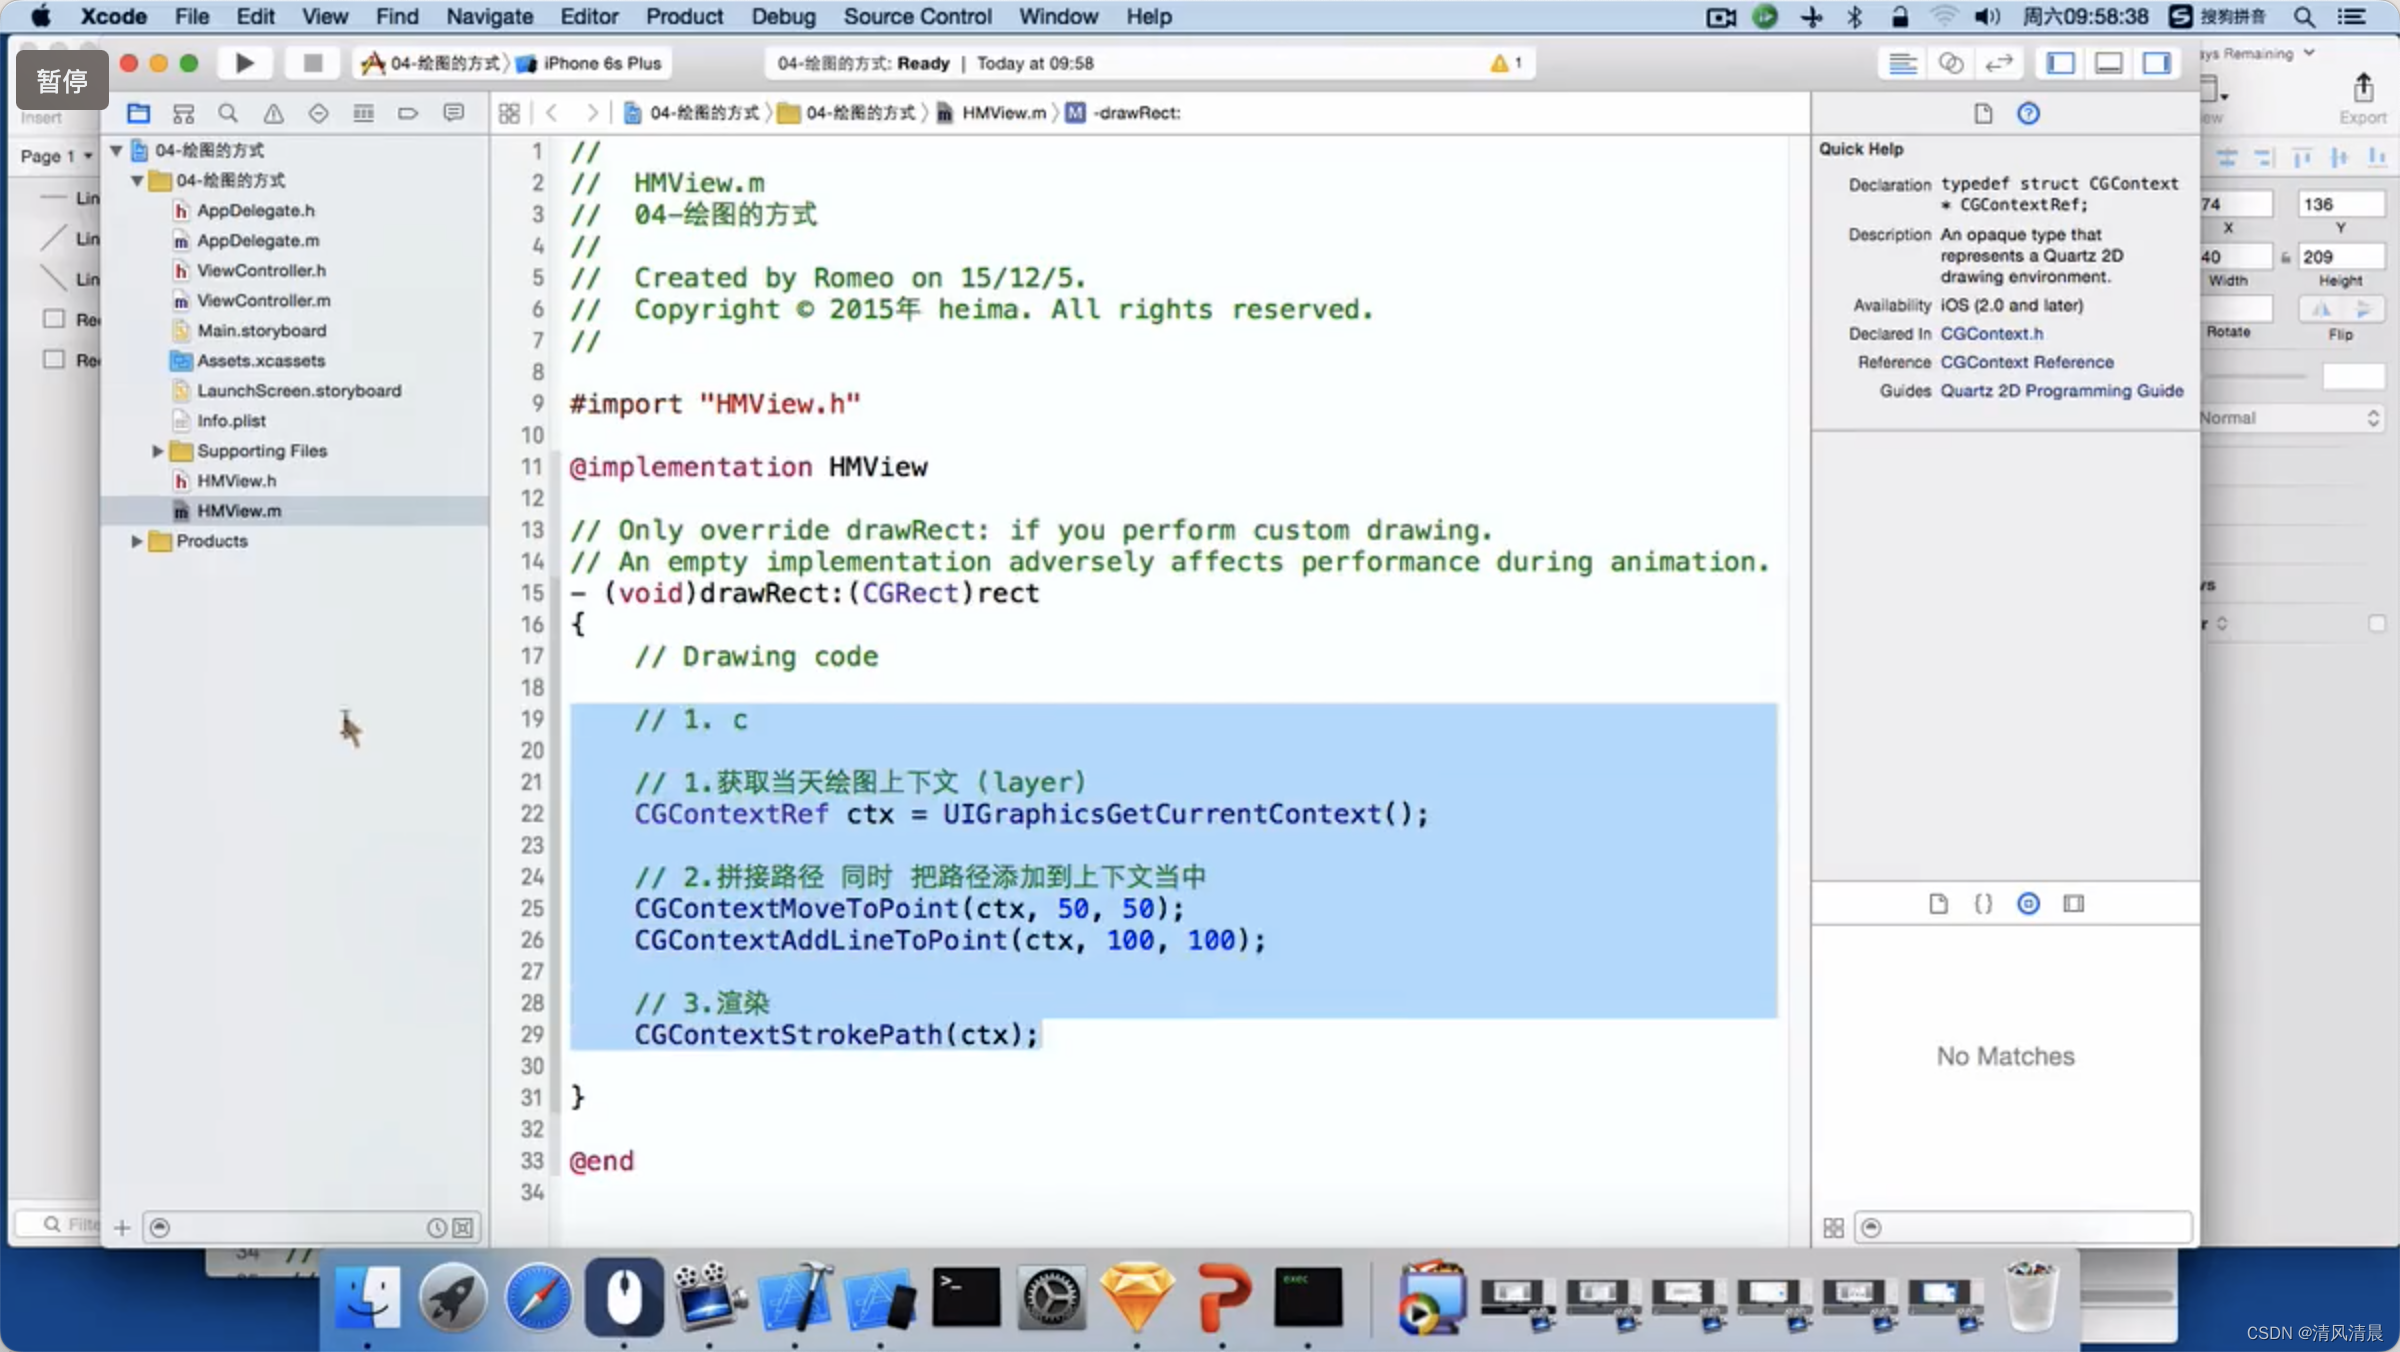The width and height of the screenshot is (2400, 1352).
Task: Click the Y value field showing 136
Action: pyautogui.click(x=2341, y=204)
